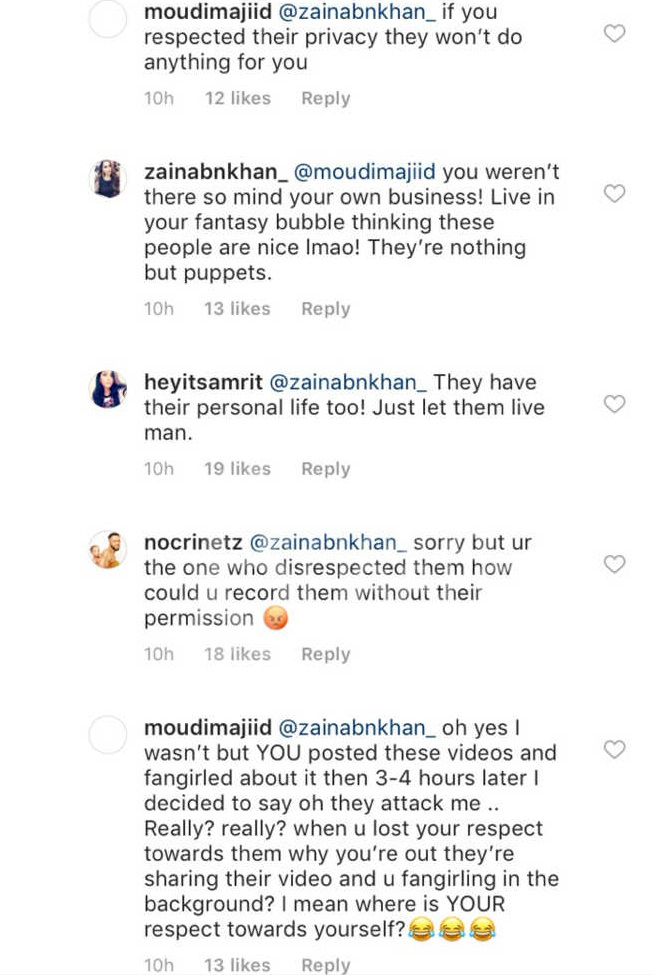View the 19 likes on heyitsamrit's comment
Screen dimensions: 653x975
pyautogui.click(x=237, y=468)
